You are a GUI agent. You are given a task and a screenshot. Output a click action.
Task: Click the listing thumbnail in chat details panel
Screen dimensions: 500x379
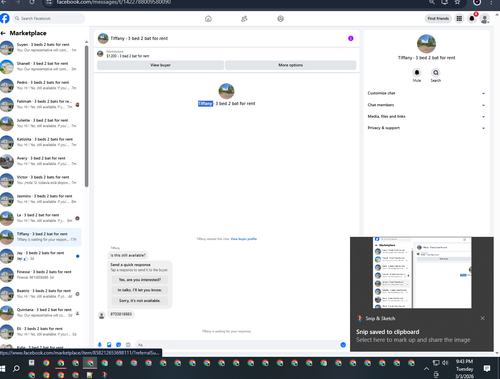[426, 44]
